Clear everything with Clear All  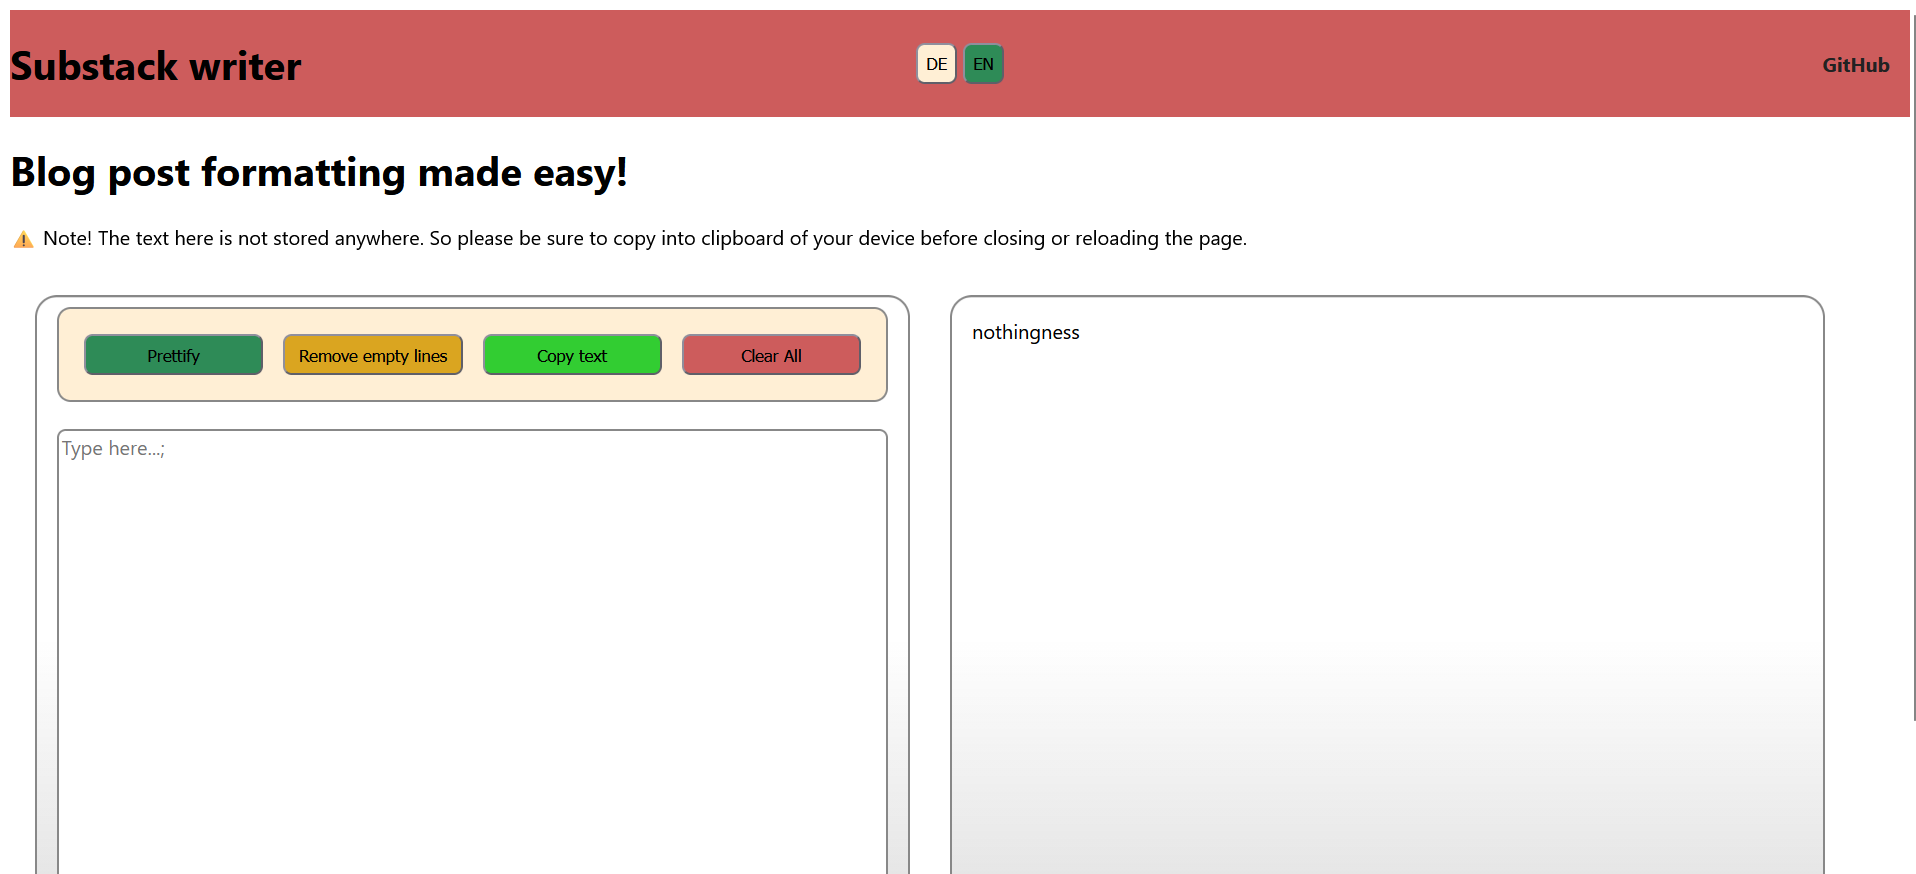coord(771,355)
